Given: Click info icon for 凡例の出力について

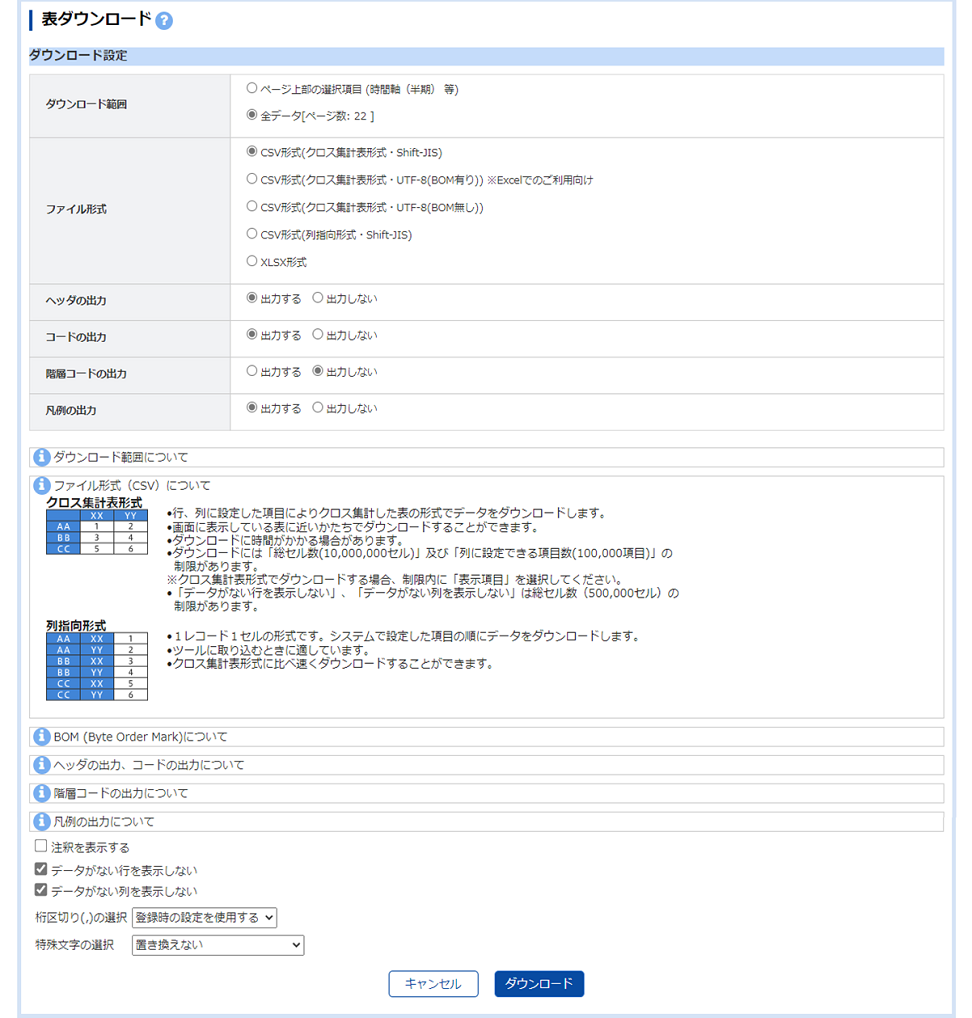Looking at the screenshot, I should pyautogui.click(x=42, y=821).
